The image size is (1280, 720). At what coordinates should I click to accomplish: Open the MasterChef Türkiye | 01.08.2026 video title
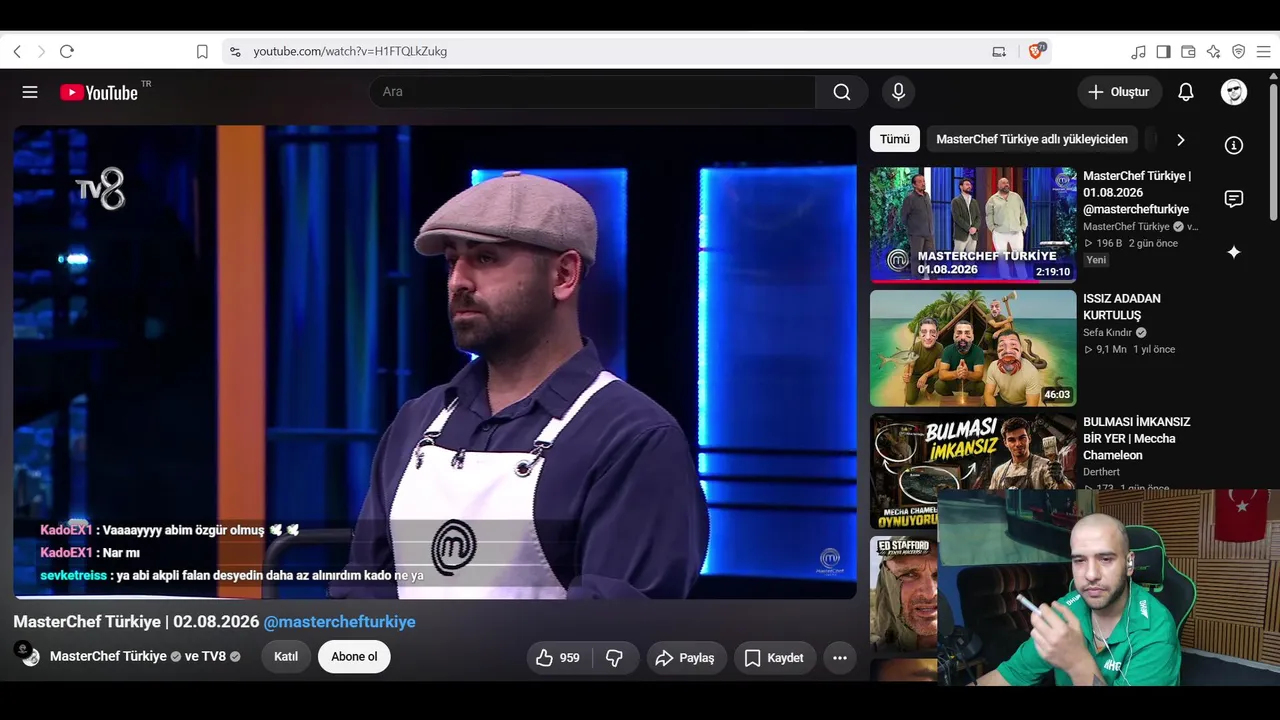1137,192
